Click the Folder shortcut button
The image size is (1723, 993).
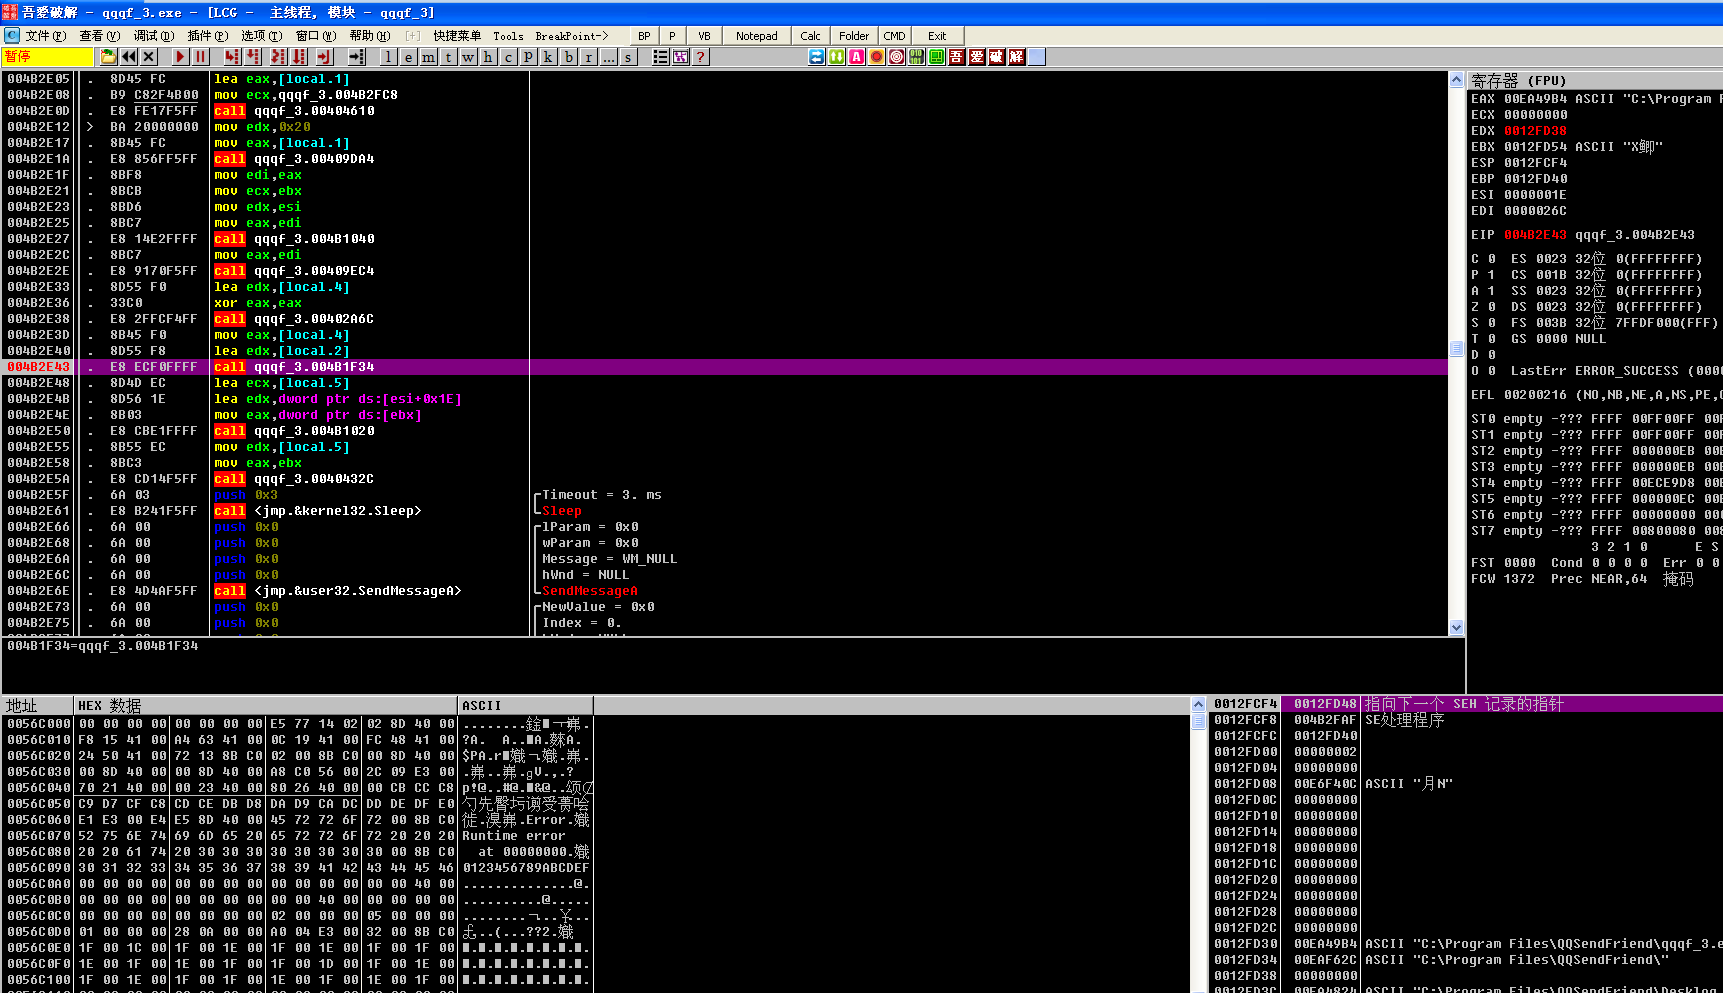click(854, 36)
